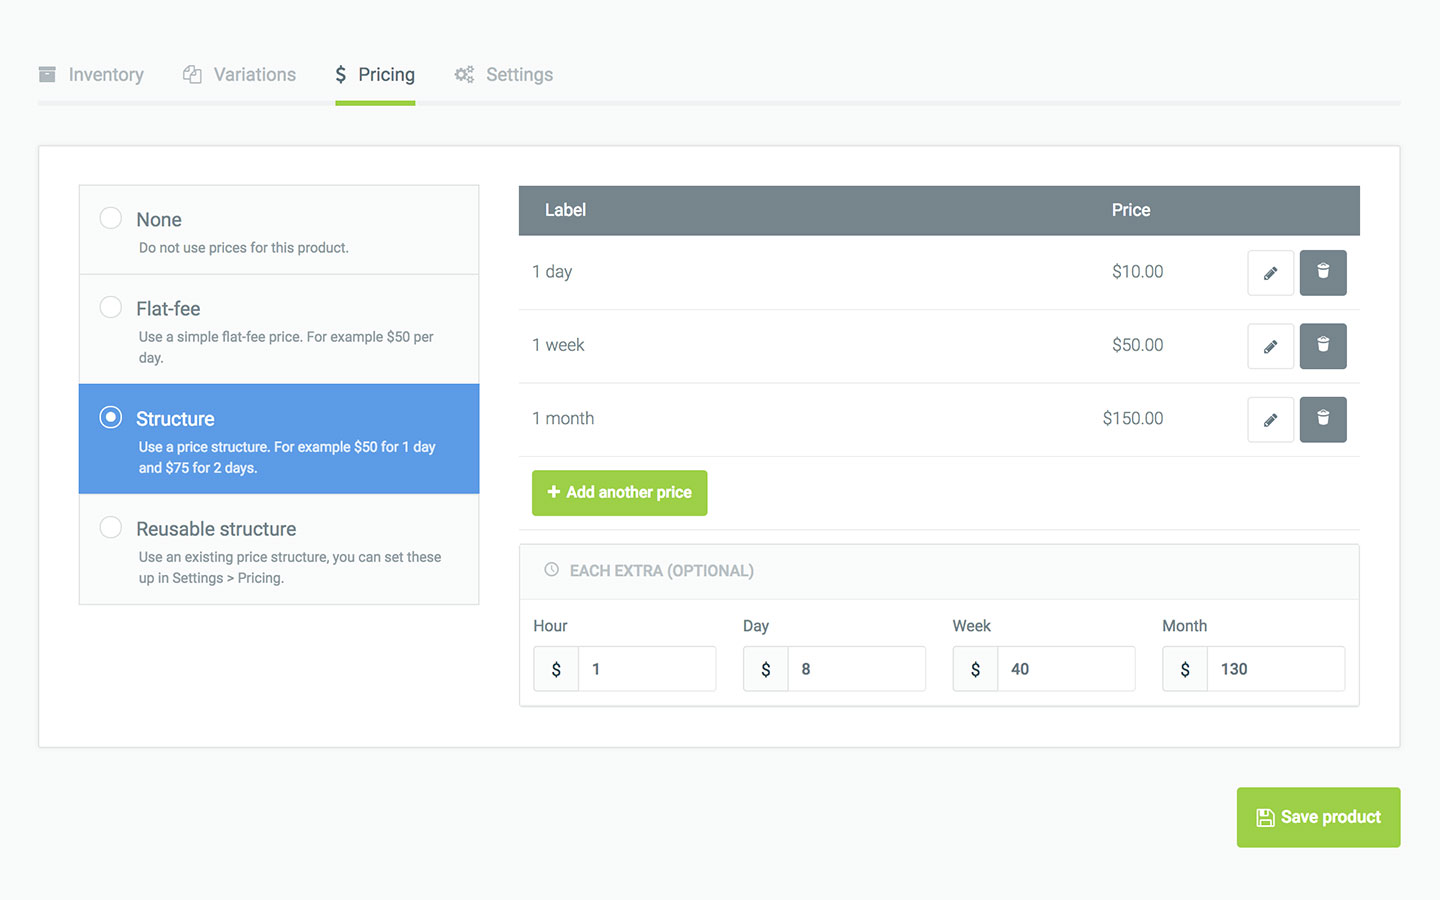Select the Reusable structure radio button

(111, 527)
